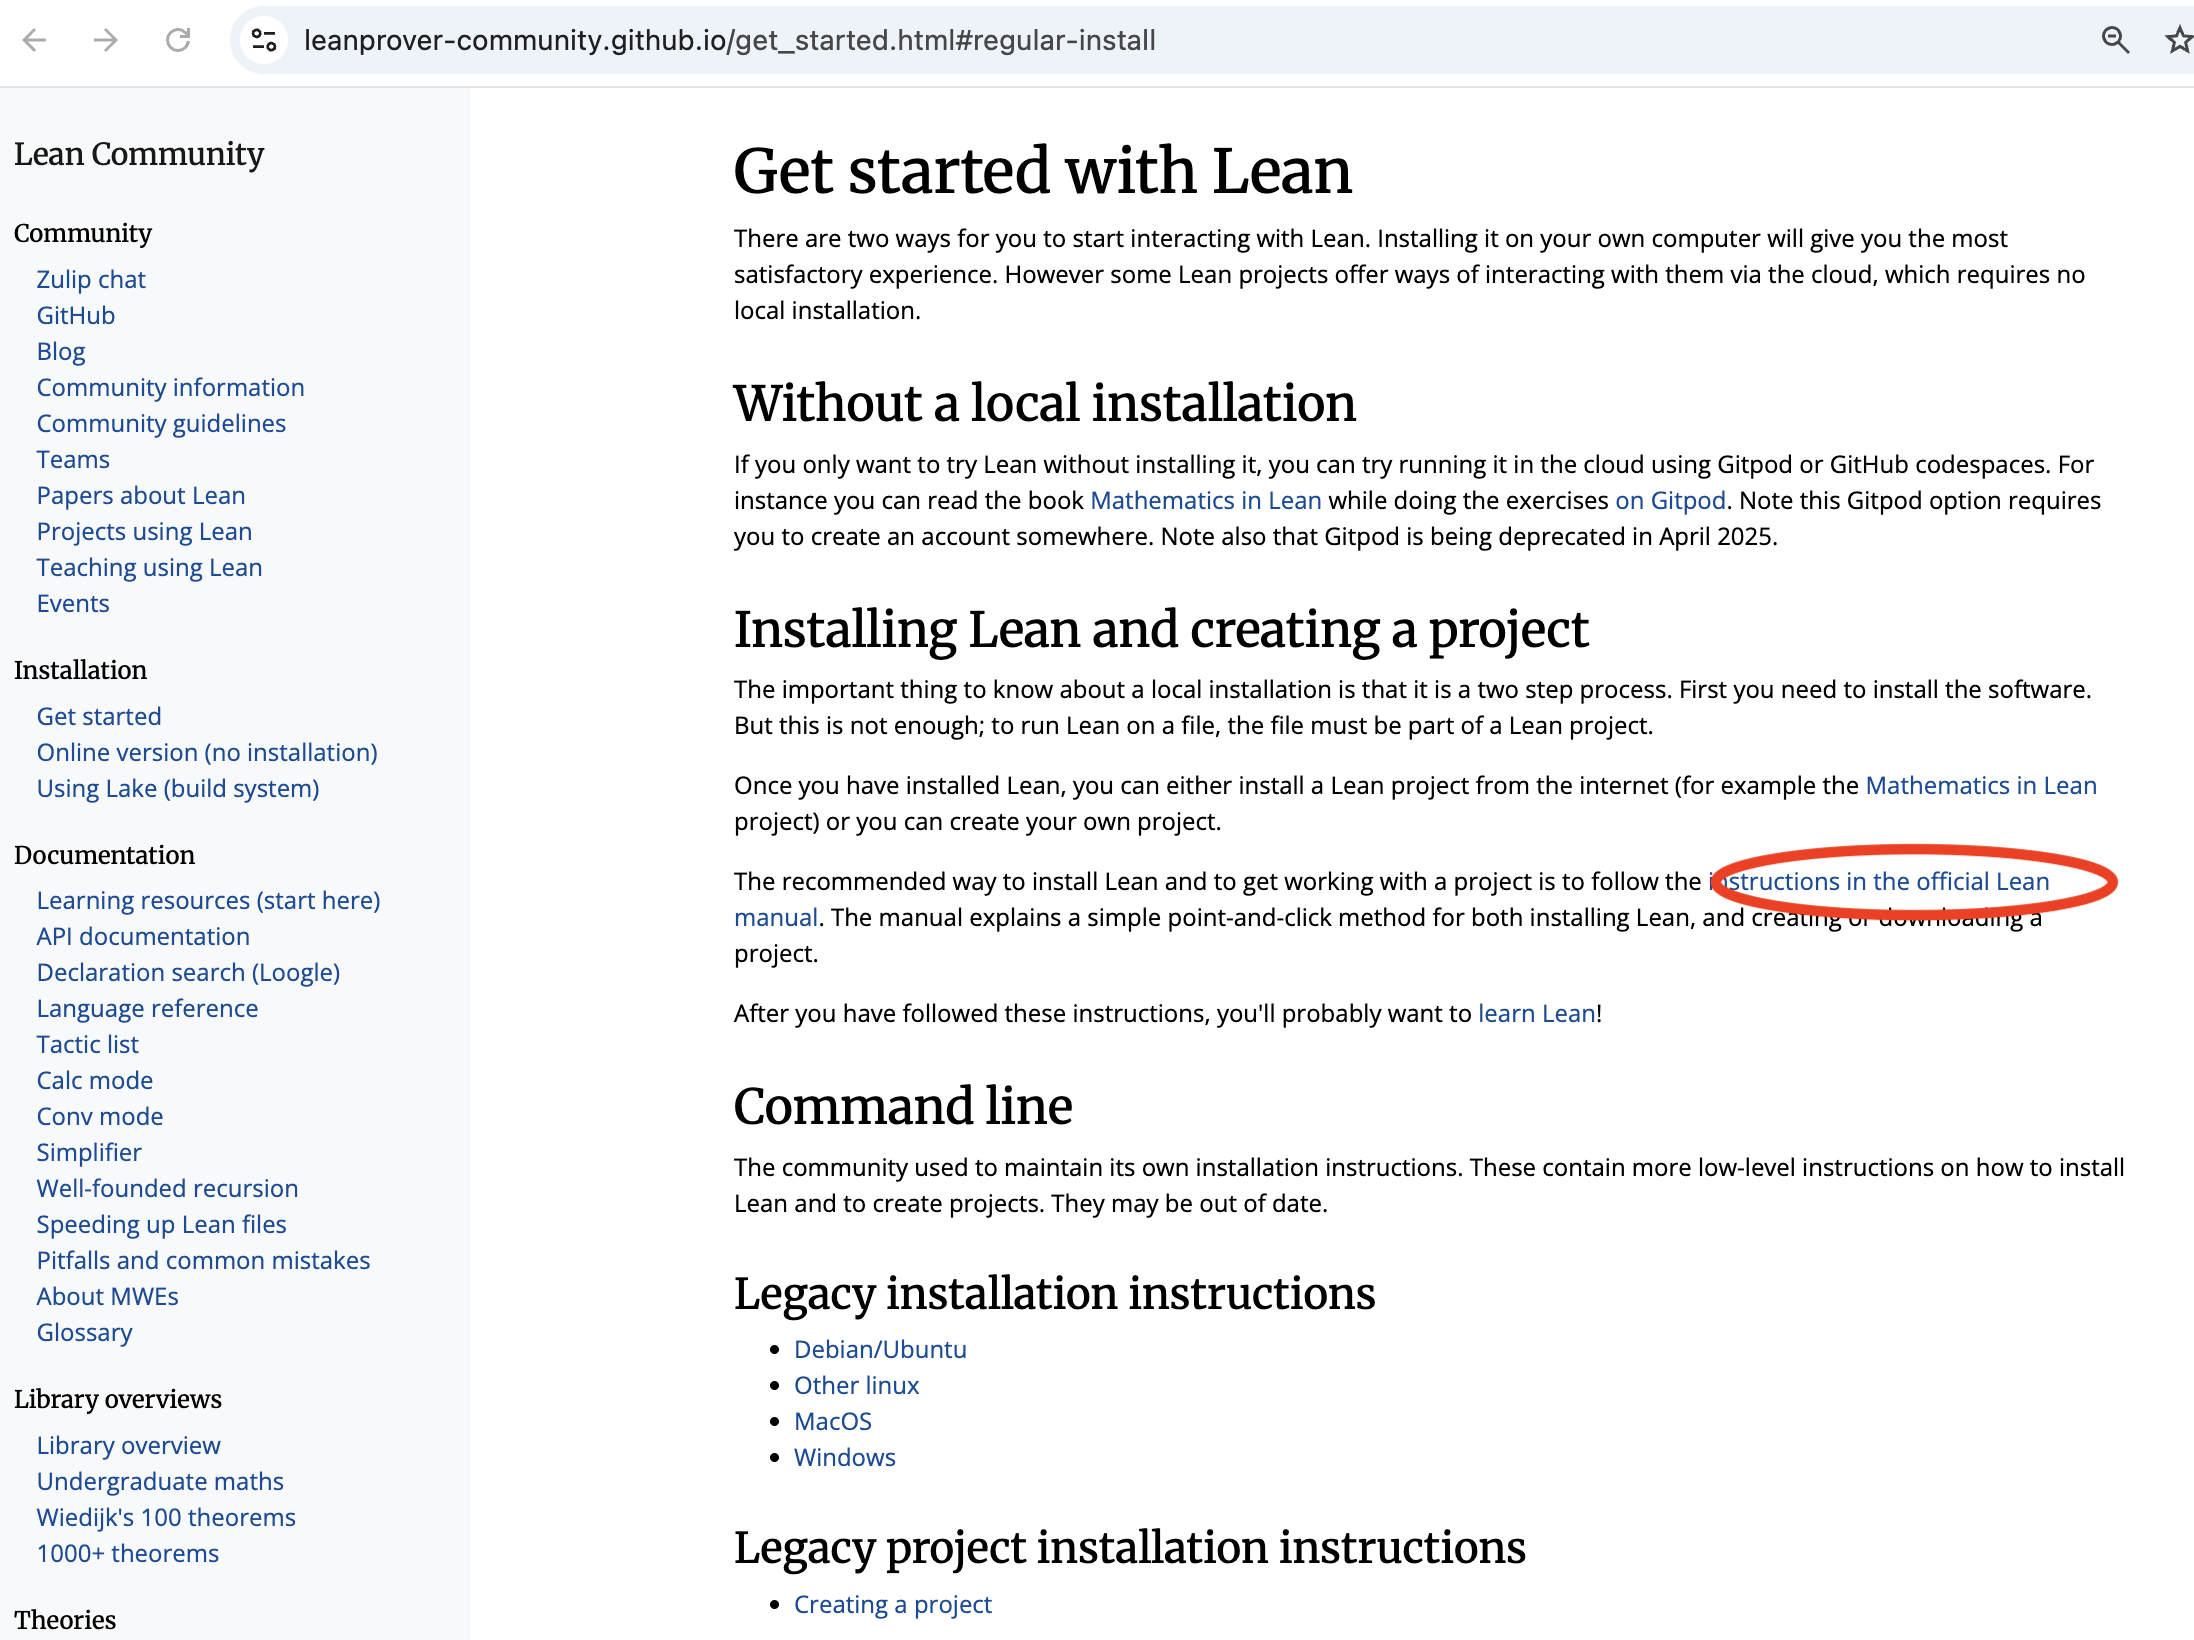Go to Get started in sidebar
The image size is (2194, 1640).
[x=99, y=716]
